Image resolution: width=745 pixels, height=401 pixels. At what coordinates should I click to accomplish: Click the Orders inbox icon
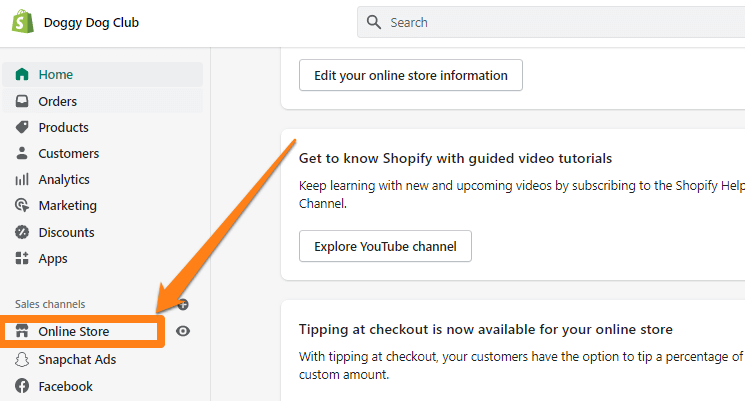(x=22, y=101)
